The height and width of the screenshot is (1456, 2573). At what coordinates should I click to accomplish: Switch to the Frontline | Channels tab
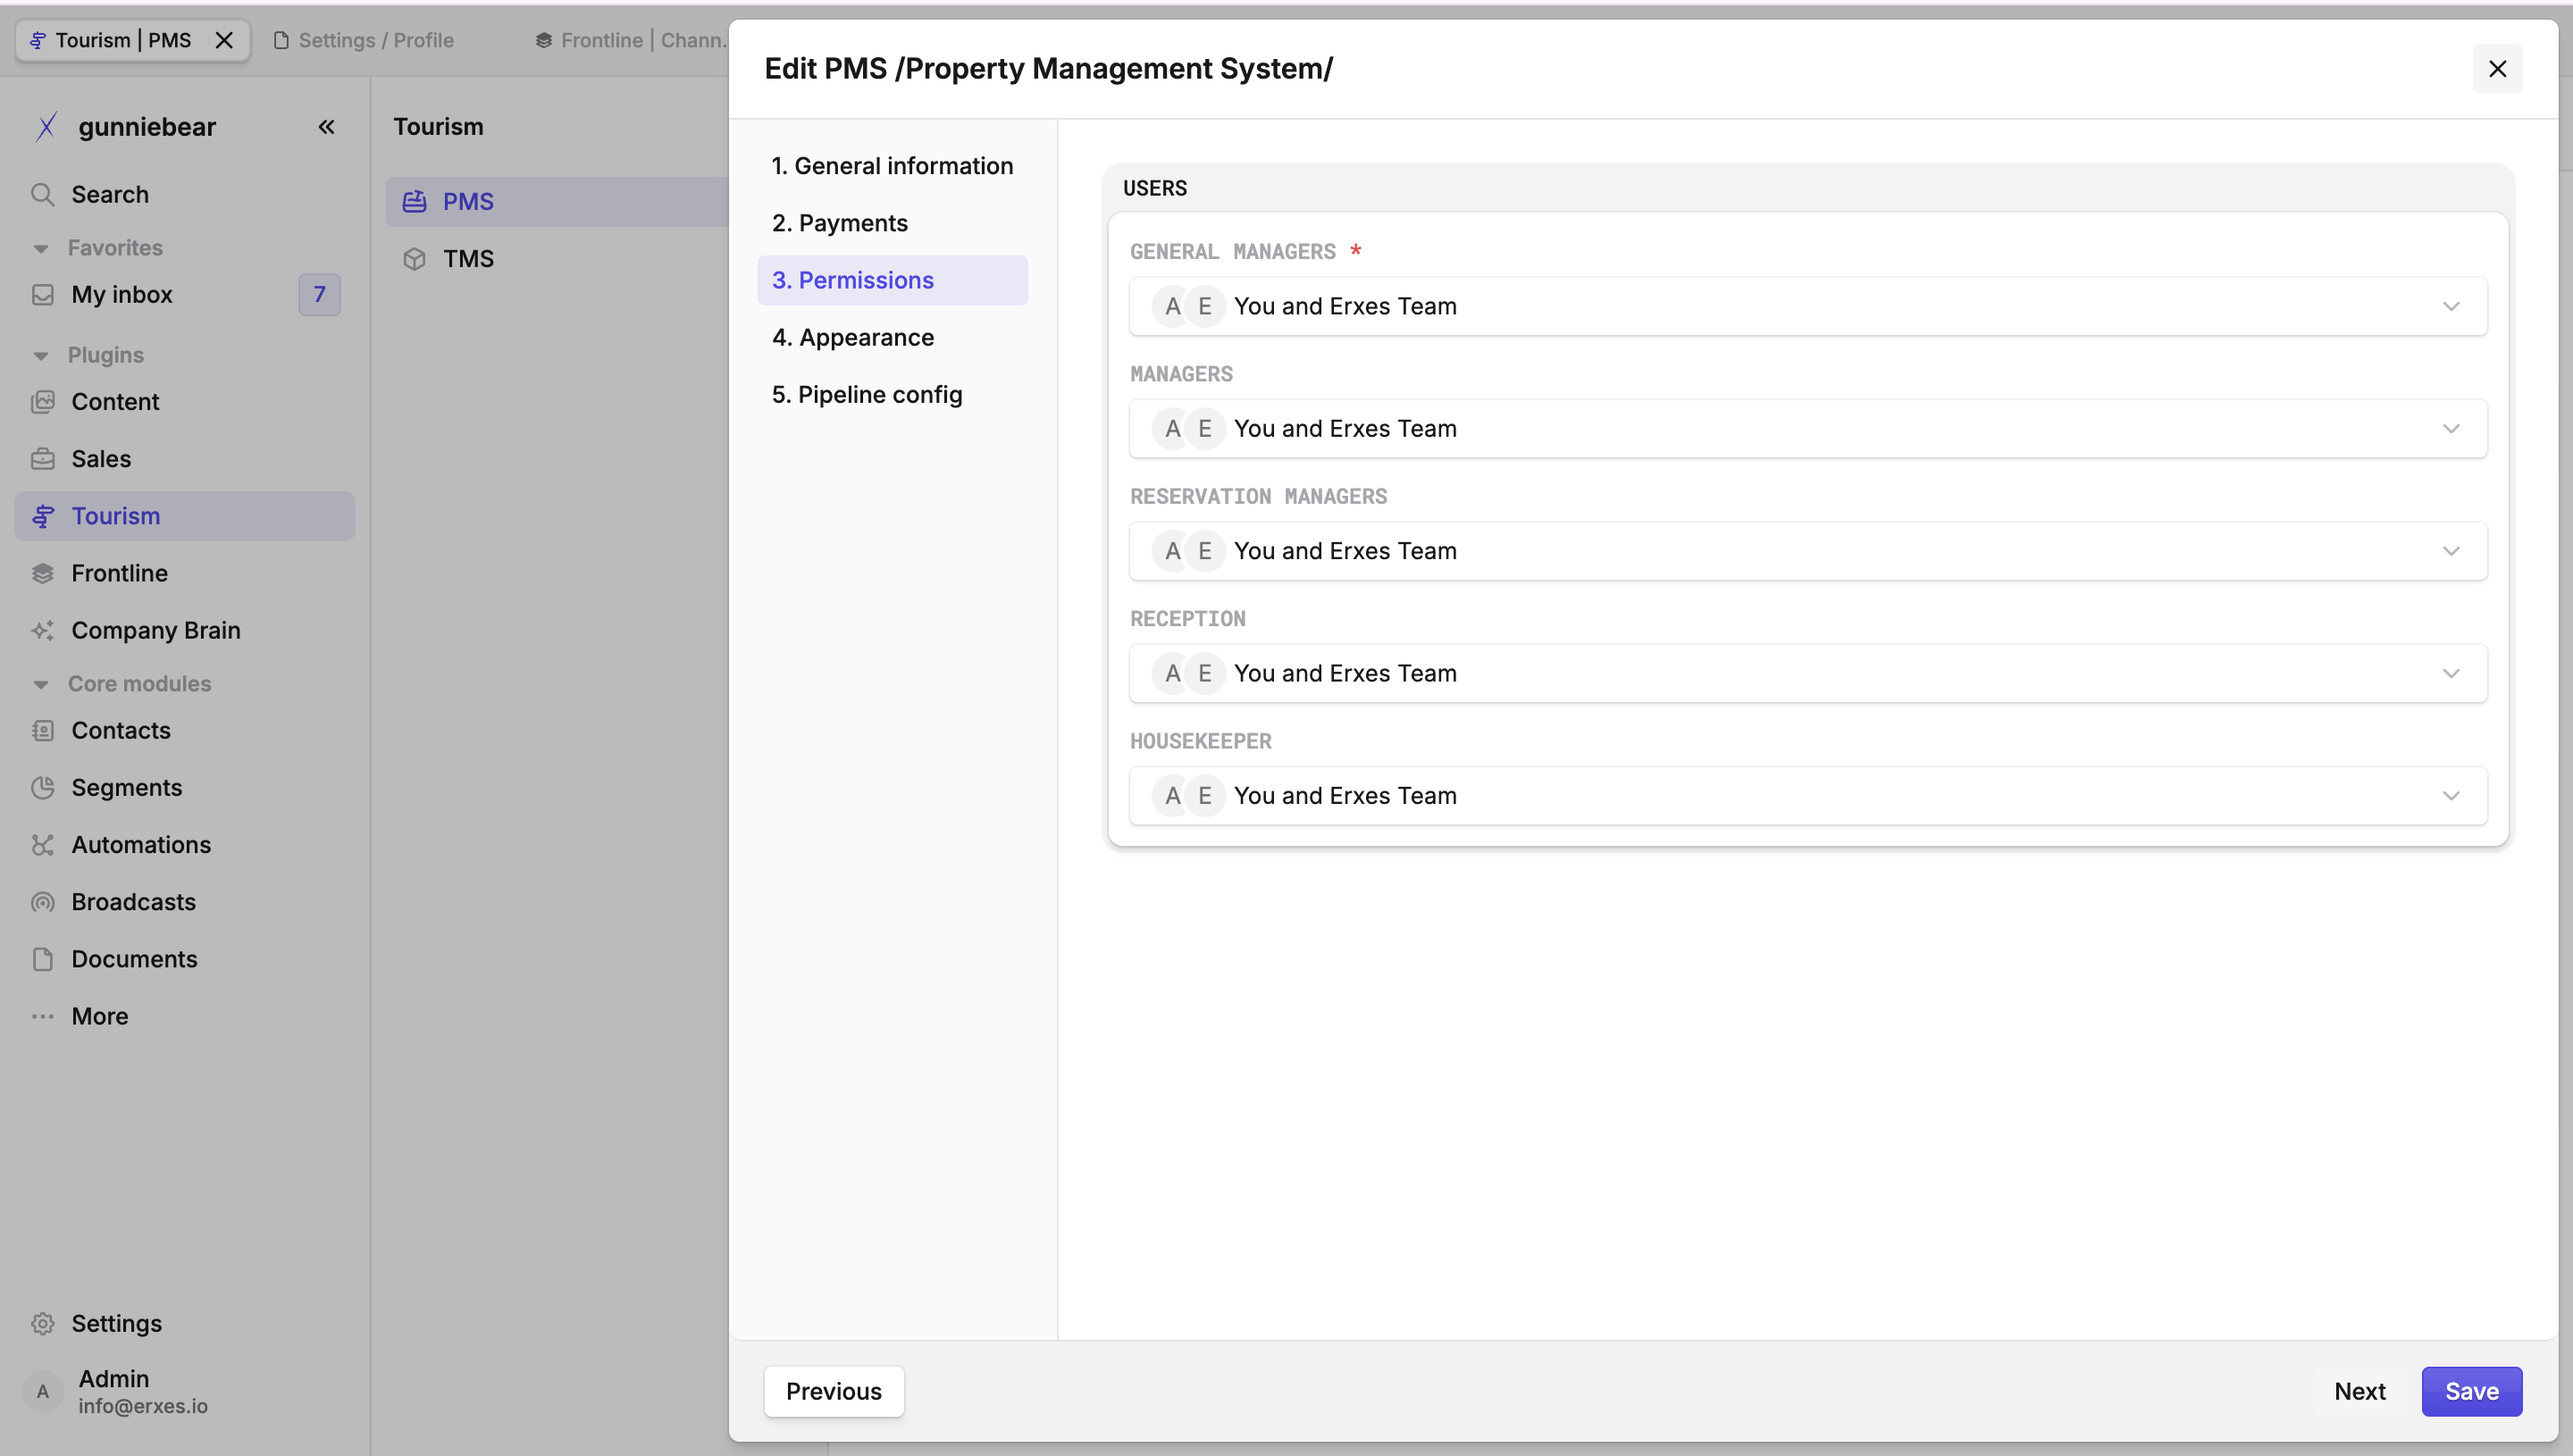(630, 40)
